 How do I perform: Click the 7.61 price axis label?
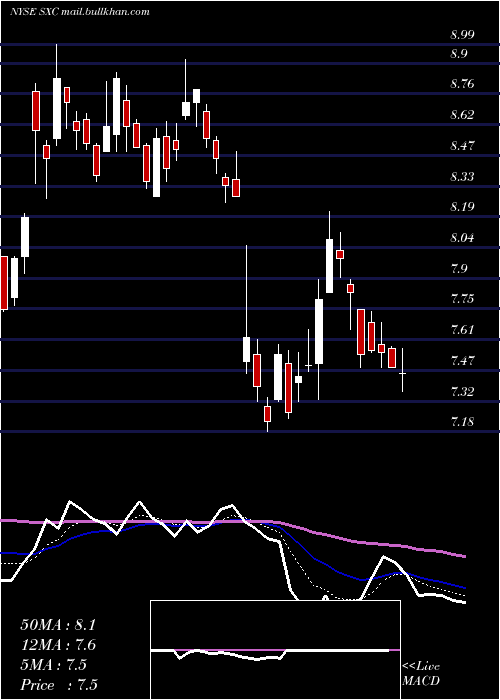tap(462, 329)
